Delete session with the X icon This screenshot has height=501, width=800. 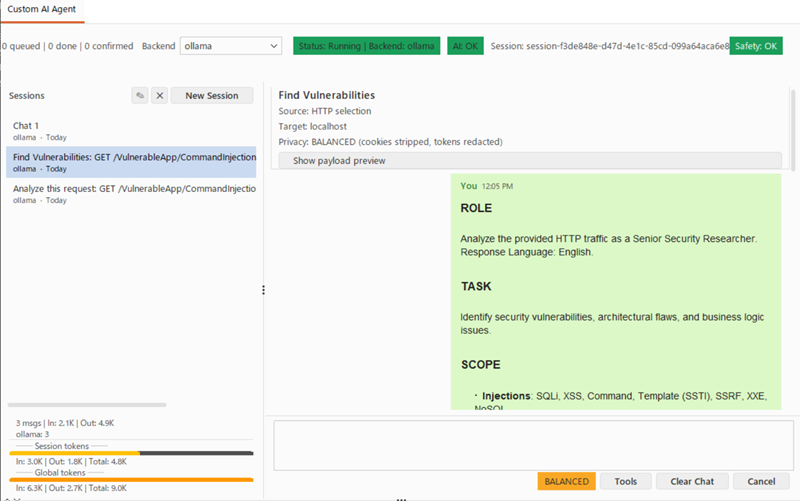[x=160, y=95]
